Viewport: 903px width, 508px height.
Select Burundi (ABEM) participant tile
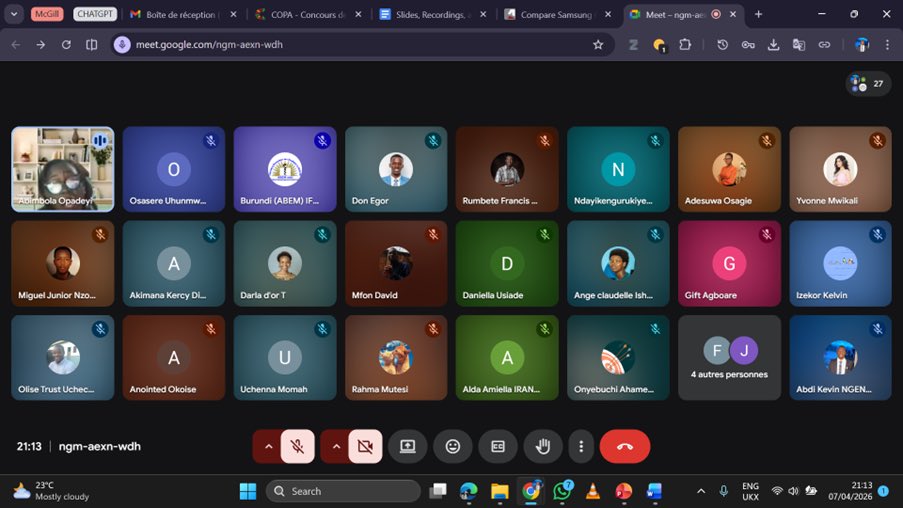pos(285,169)
